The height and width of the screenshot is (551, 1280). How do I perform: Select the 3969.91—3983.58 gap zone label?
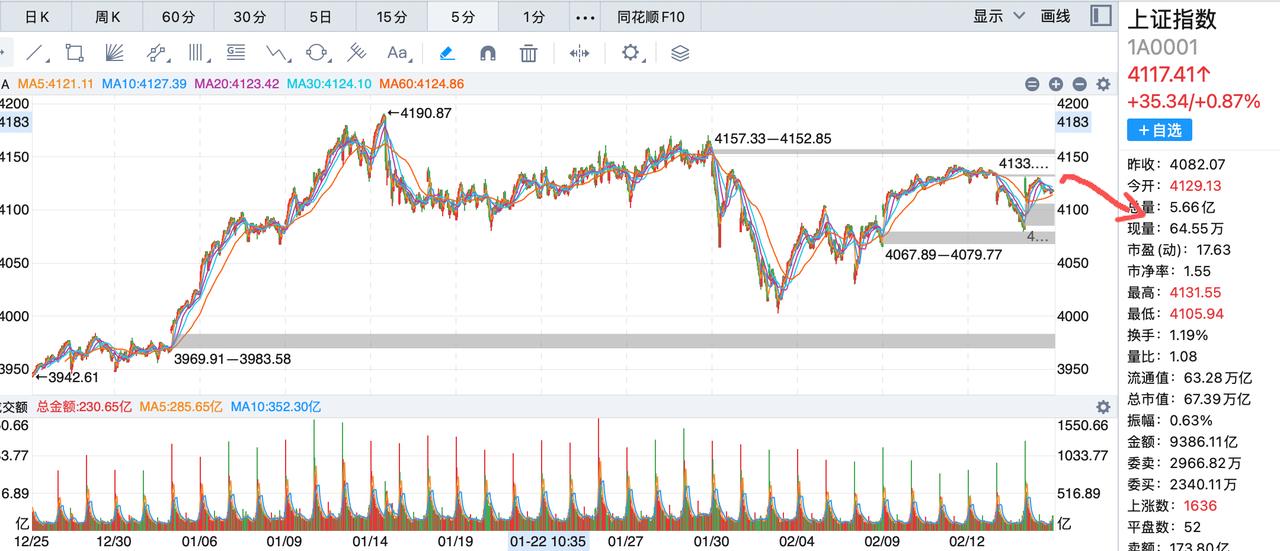tap(232, 358)
